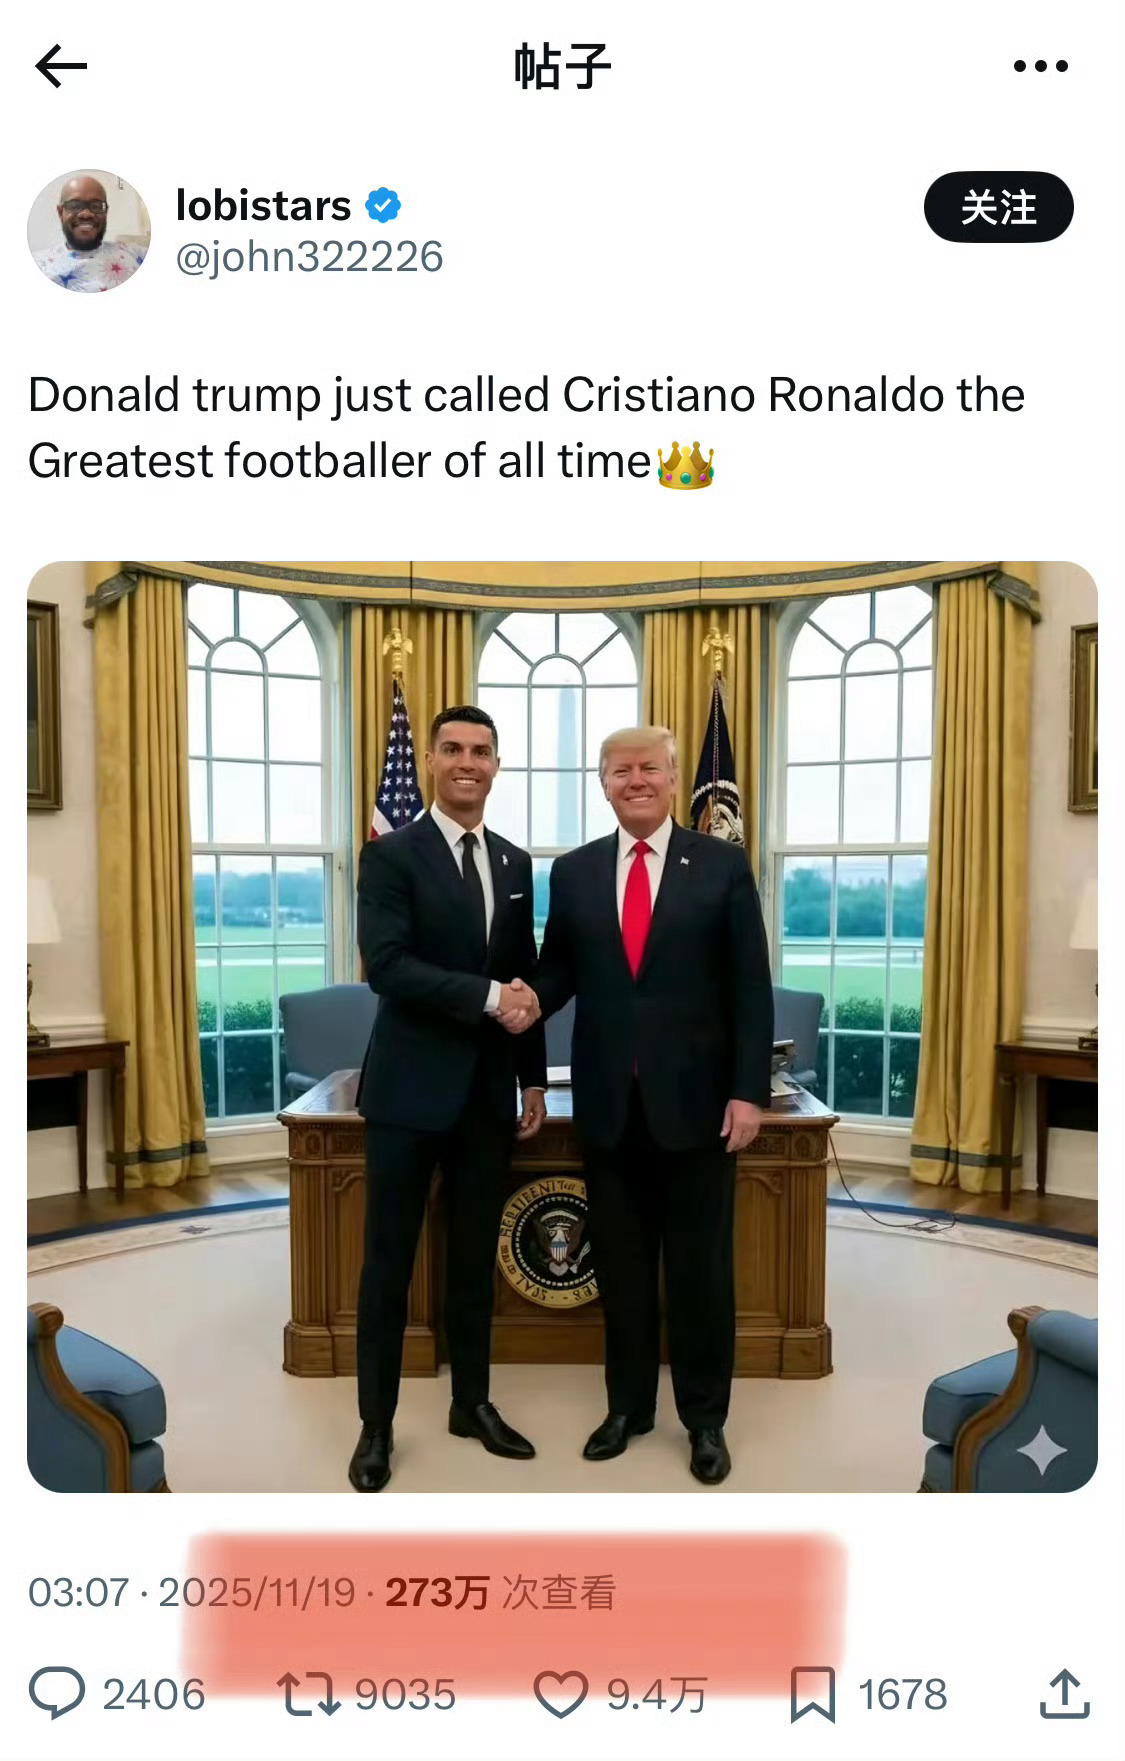Screen dimensions: 1125x1761
Task: Like the post with the heart icon
Action: click(x=561, y=1695)
